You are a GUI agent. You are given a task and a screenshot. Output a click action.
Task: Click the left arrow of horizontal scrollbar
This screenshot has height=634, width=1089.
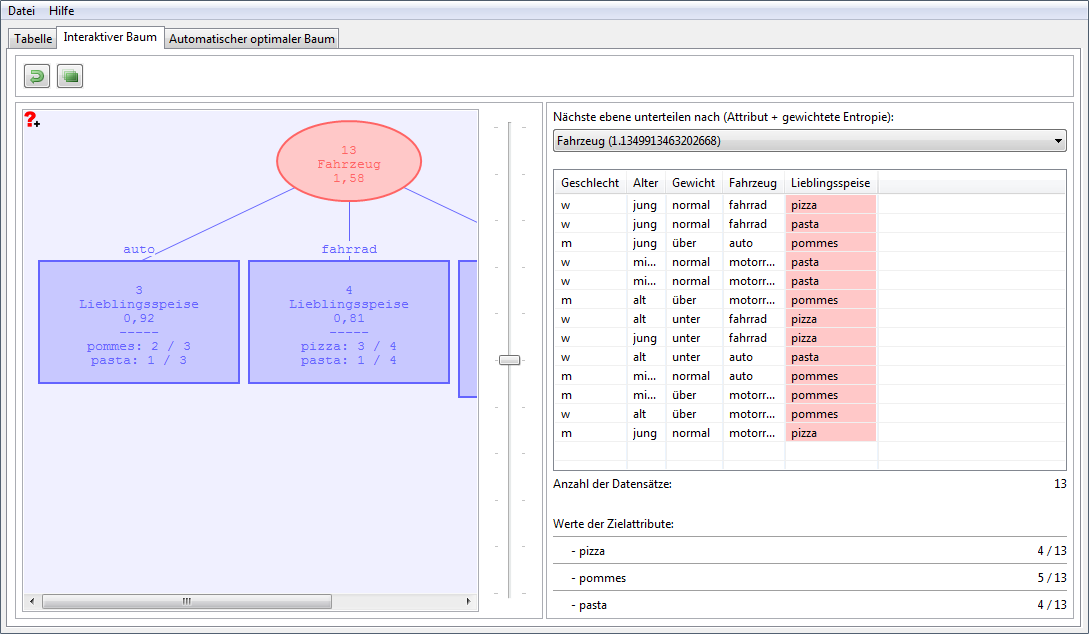click(32, 601)
